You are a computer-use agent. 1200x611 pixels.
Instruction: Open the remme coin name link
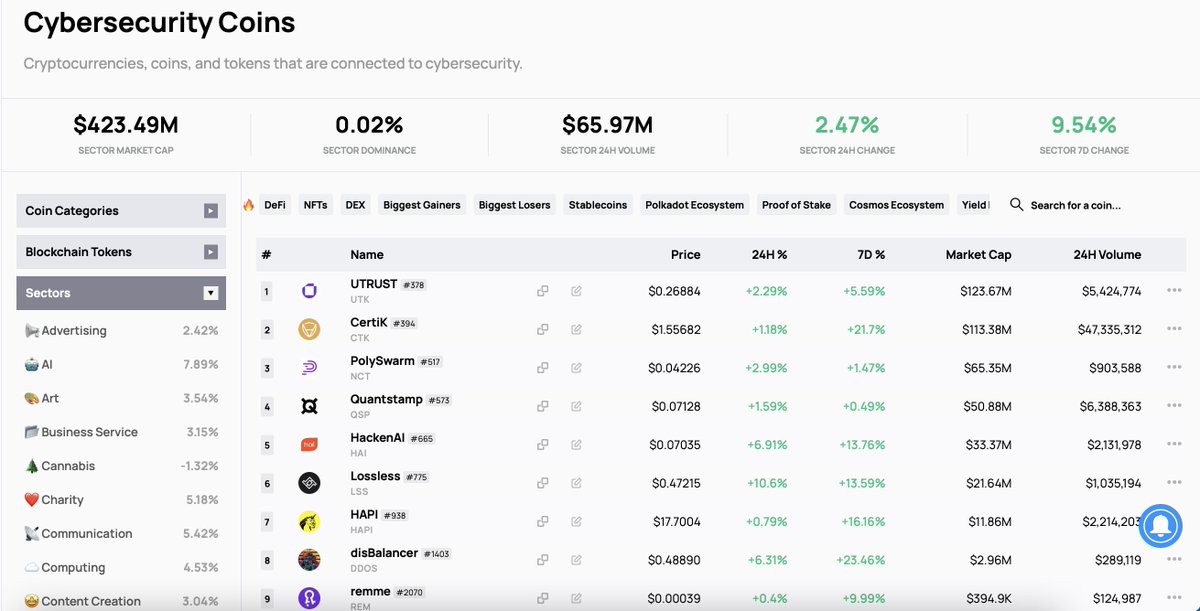370,591
